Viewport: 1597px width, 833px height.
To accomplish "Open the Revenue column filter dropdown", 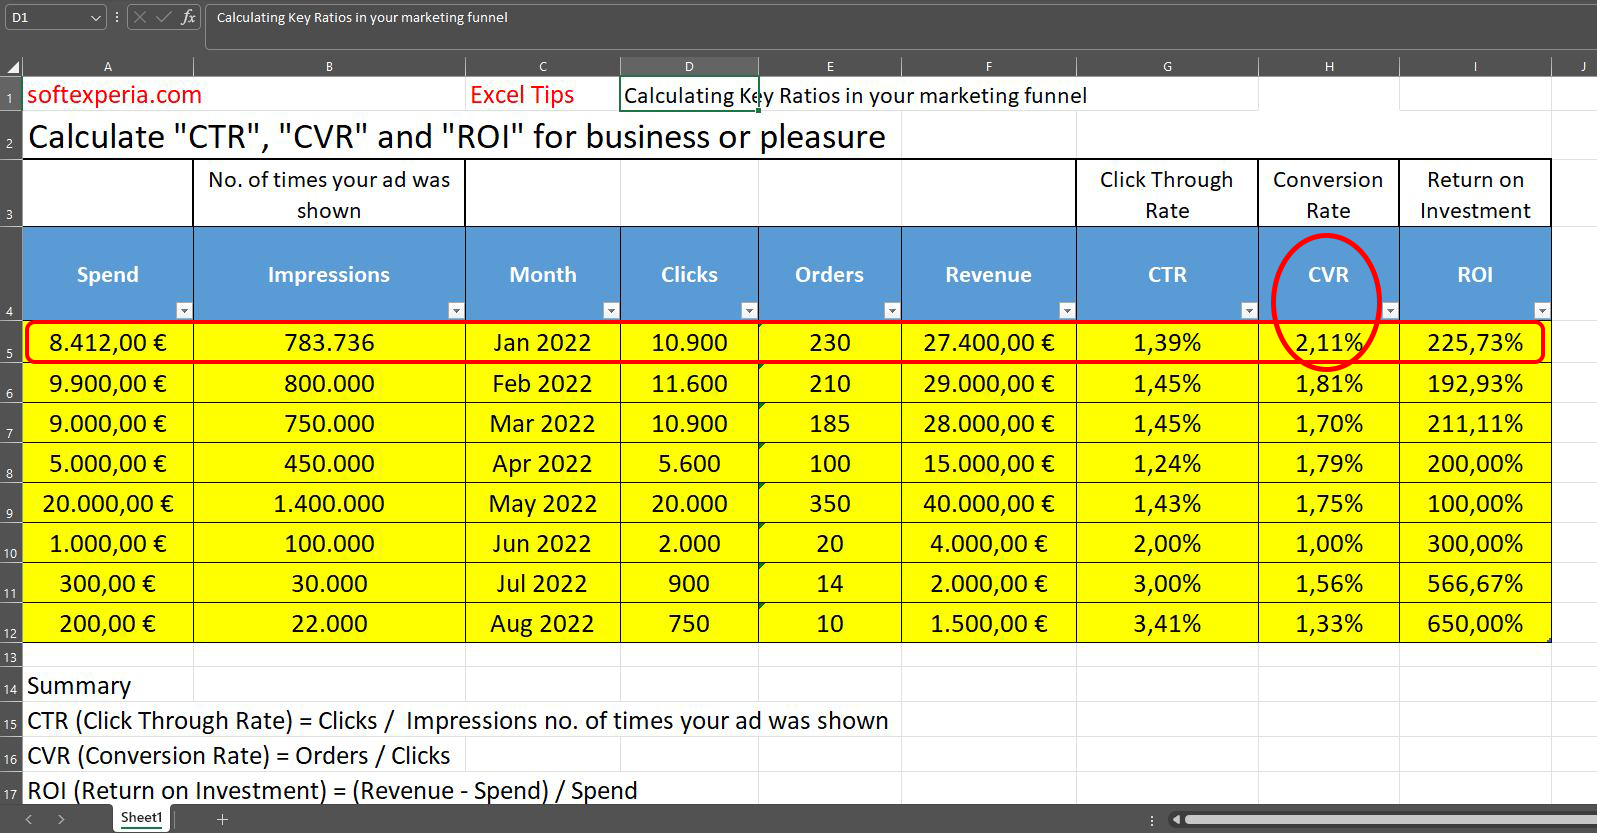I will coord(1067,311).
